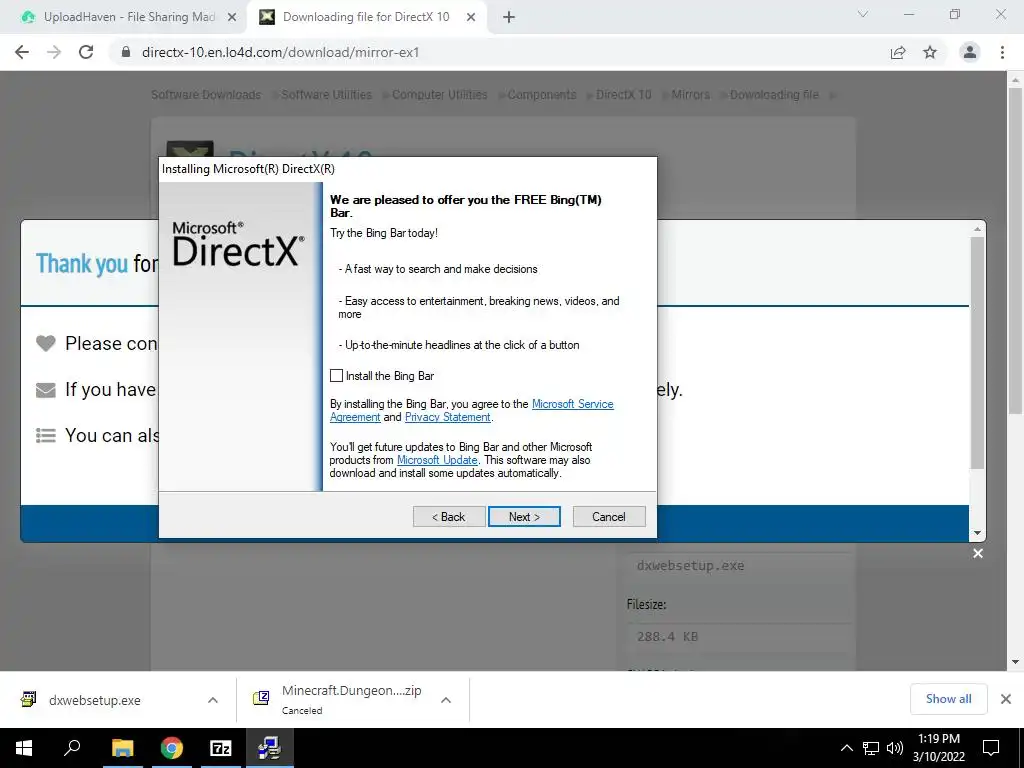Click the Downloading file breadcrumb
The height and width of the screenshot is (768, 1024).
[x=774, y=95]
